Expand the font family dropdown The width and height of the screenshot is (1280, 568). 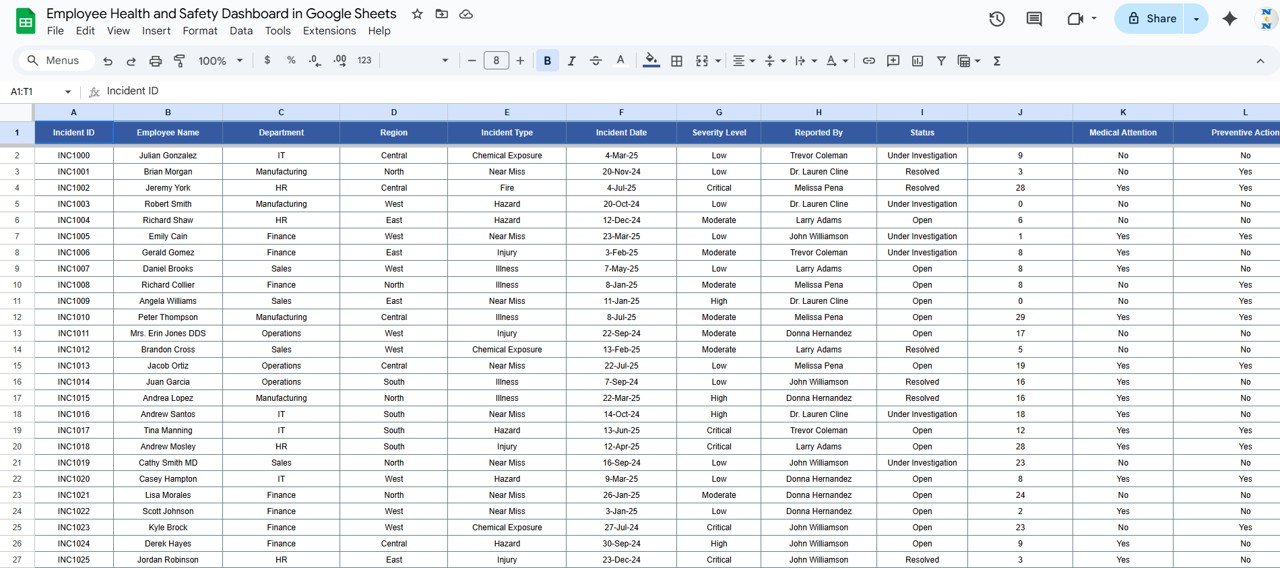[x=418, y=61]
